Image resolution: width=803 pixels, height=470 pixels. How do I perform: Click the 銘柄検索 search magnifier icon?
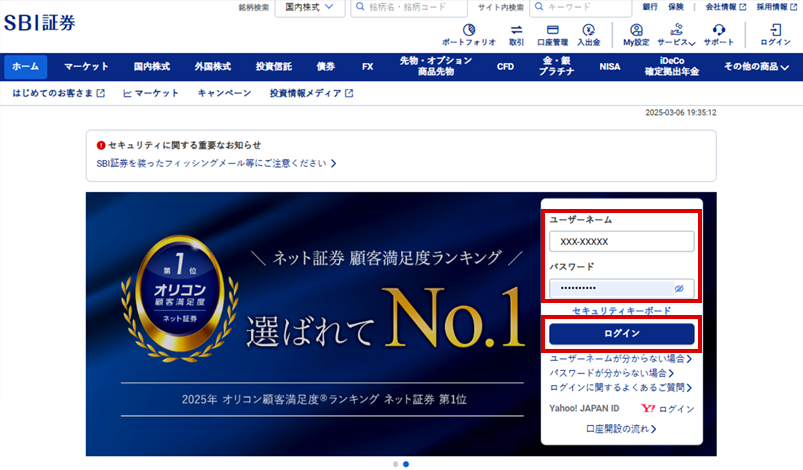point(360,7)
